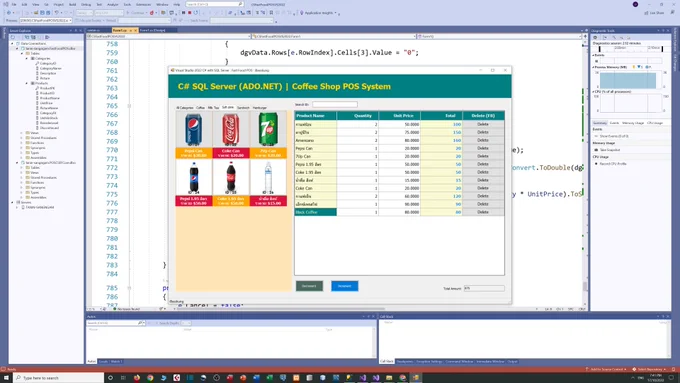Click the Search ID input field
This screenshot has width=680, height=383.
(x=335, y=105)
